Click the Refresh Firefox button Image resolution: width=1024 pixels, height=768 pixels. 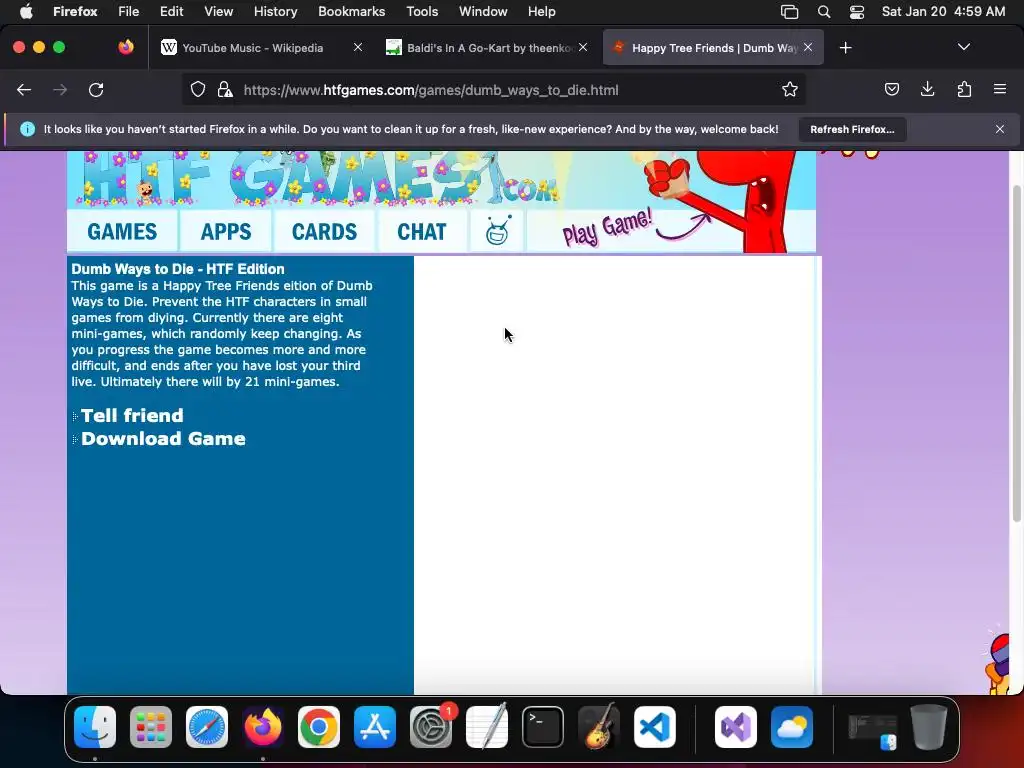click(x=852, y=129)
